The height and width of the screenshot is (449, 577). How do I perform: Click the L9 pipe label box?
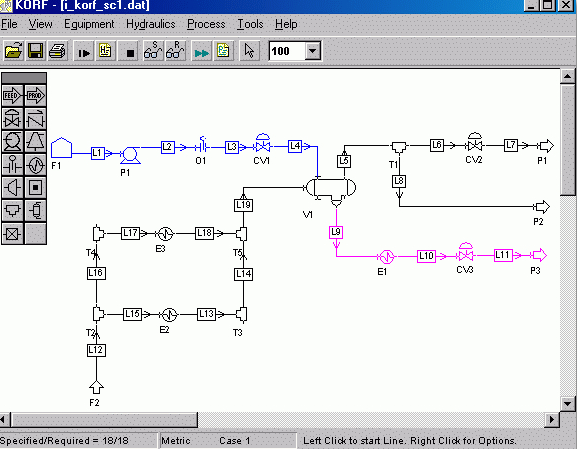tap(336, 232)
